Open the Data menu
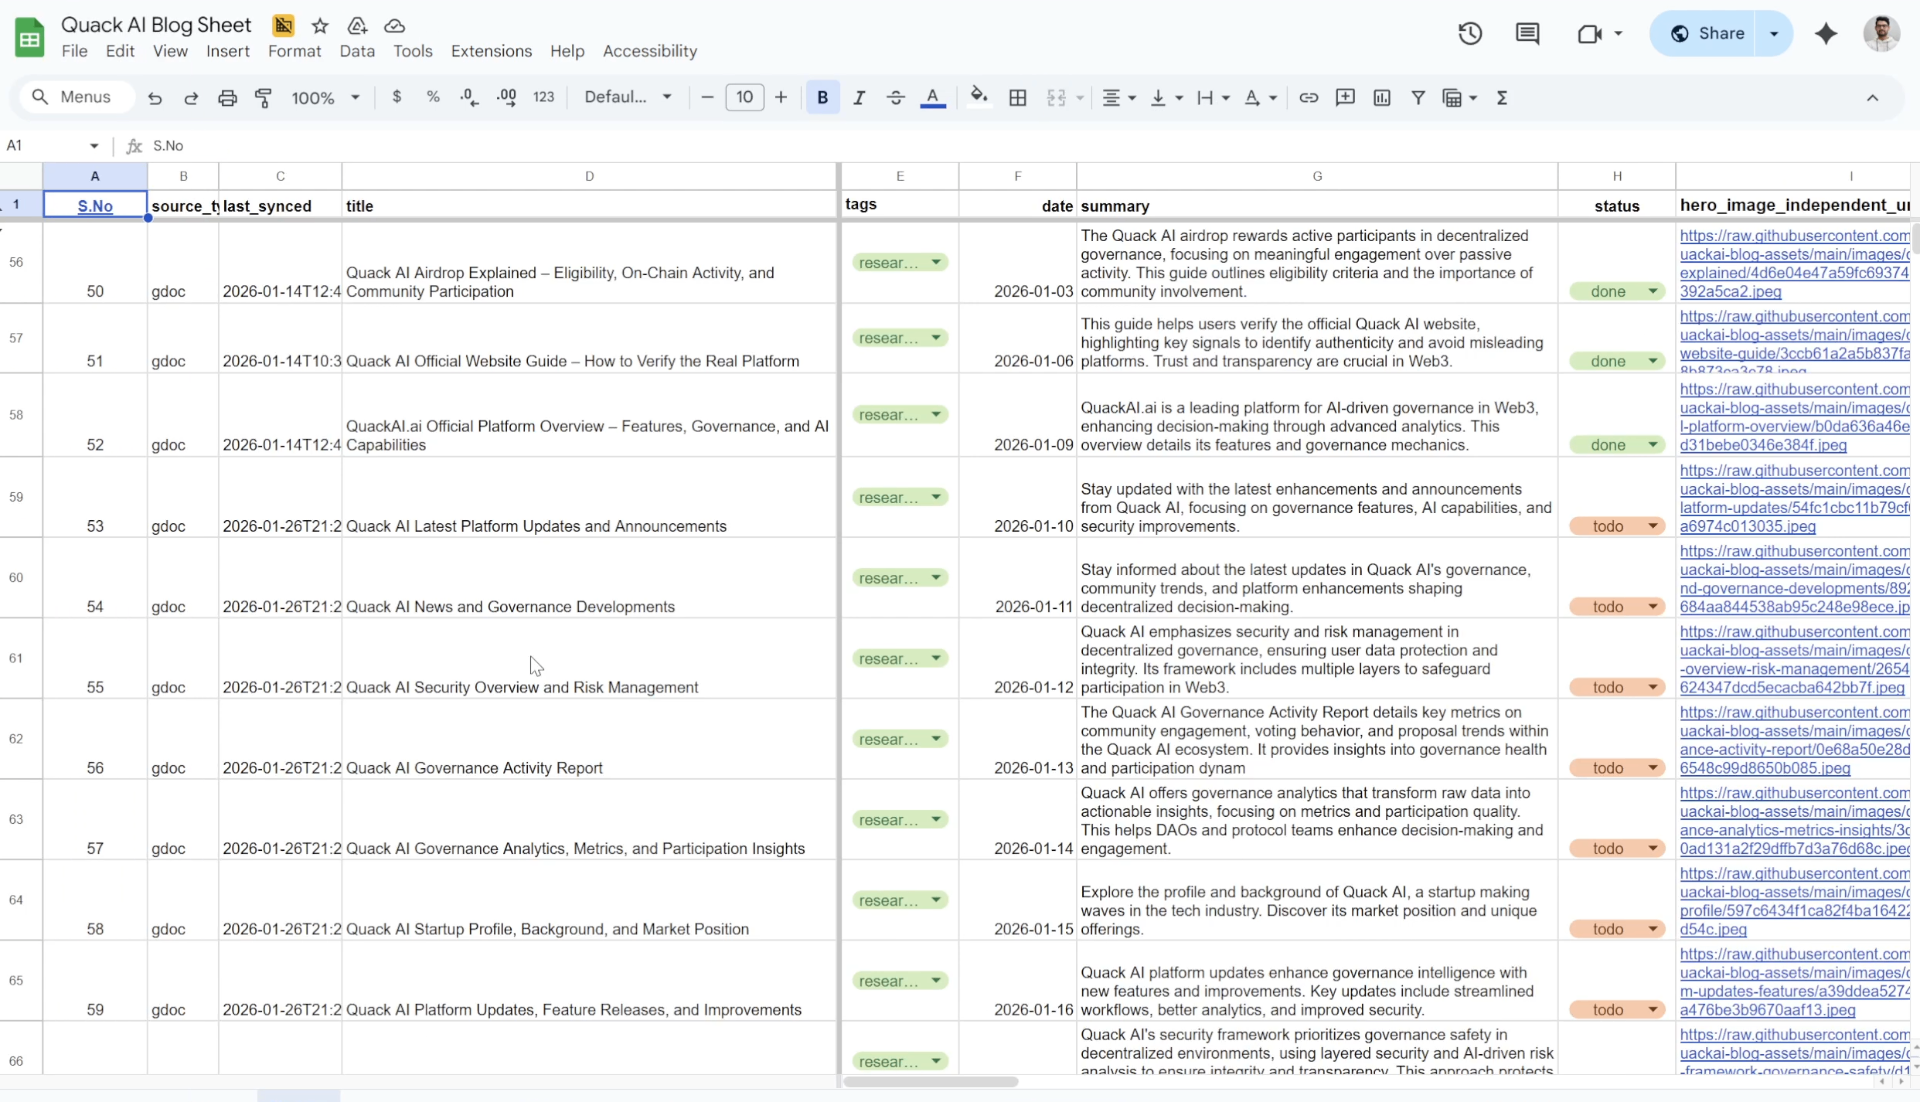The width and height of the screenshot is (1920, 1102). click(357, 51)
